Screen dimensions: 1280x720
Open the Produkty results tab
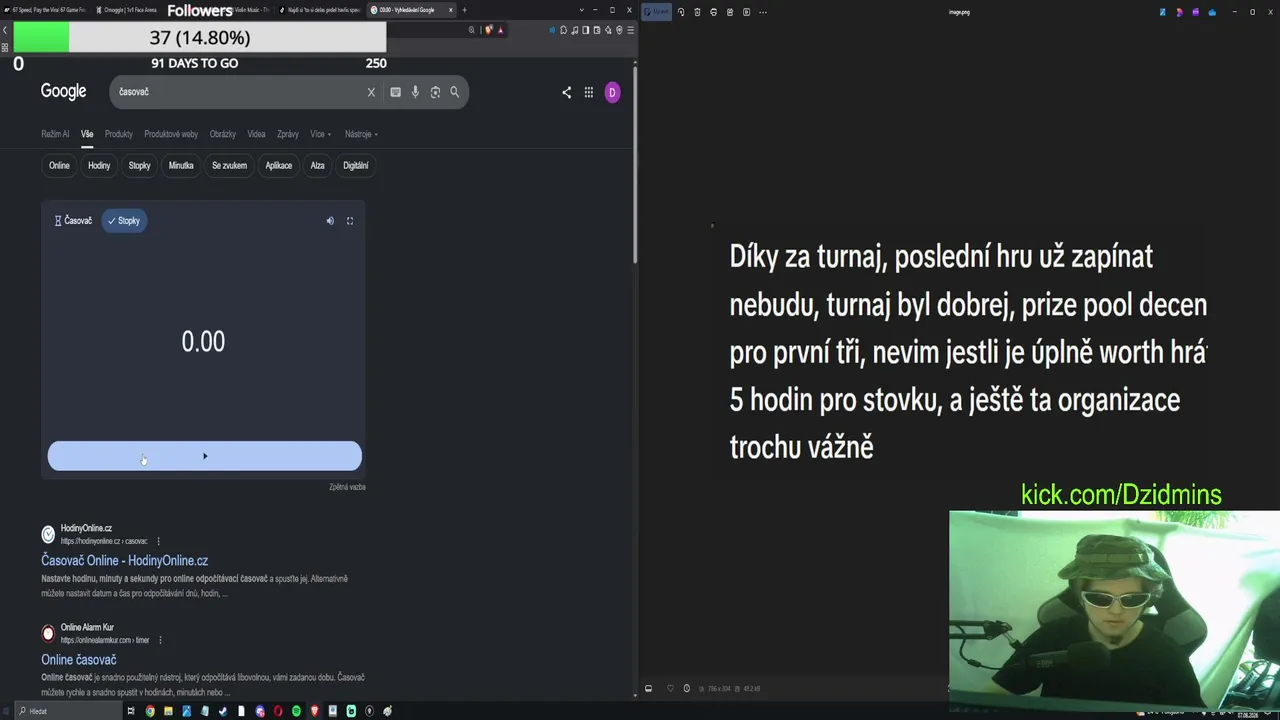119,134
